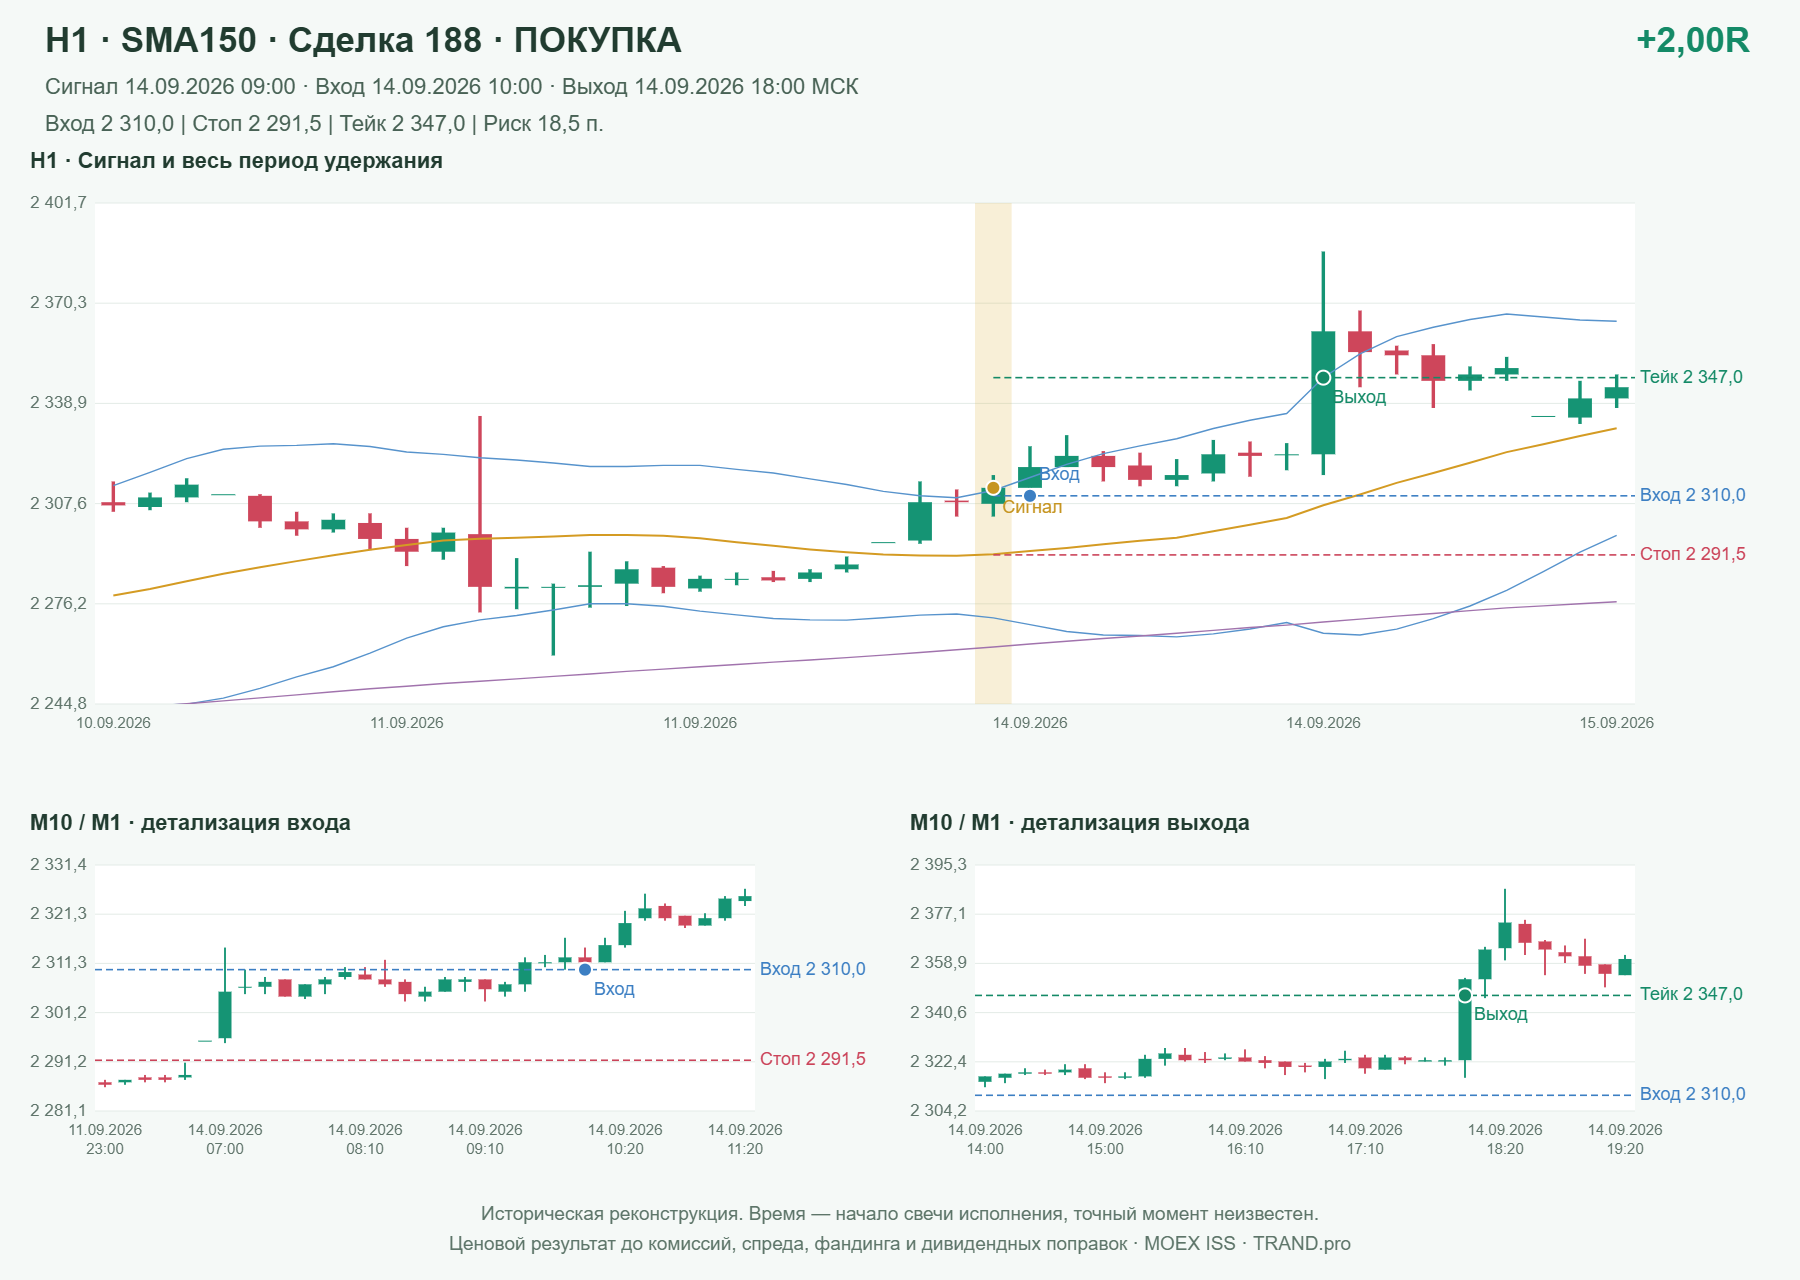This screenshot has width=1800, height=1280.
Task: Click 'Вход 2 310,0' label in the exit detail chart
Action: [x=1692, y=1094]
